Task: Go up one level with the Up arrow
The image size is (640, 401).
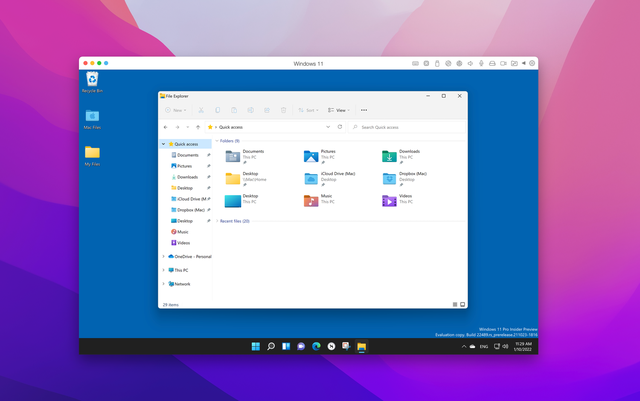Action: pyautogui.click(x=198, y=127)
